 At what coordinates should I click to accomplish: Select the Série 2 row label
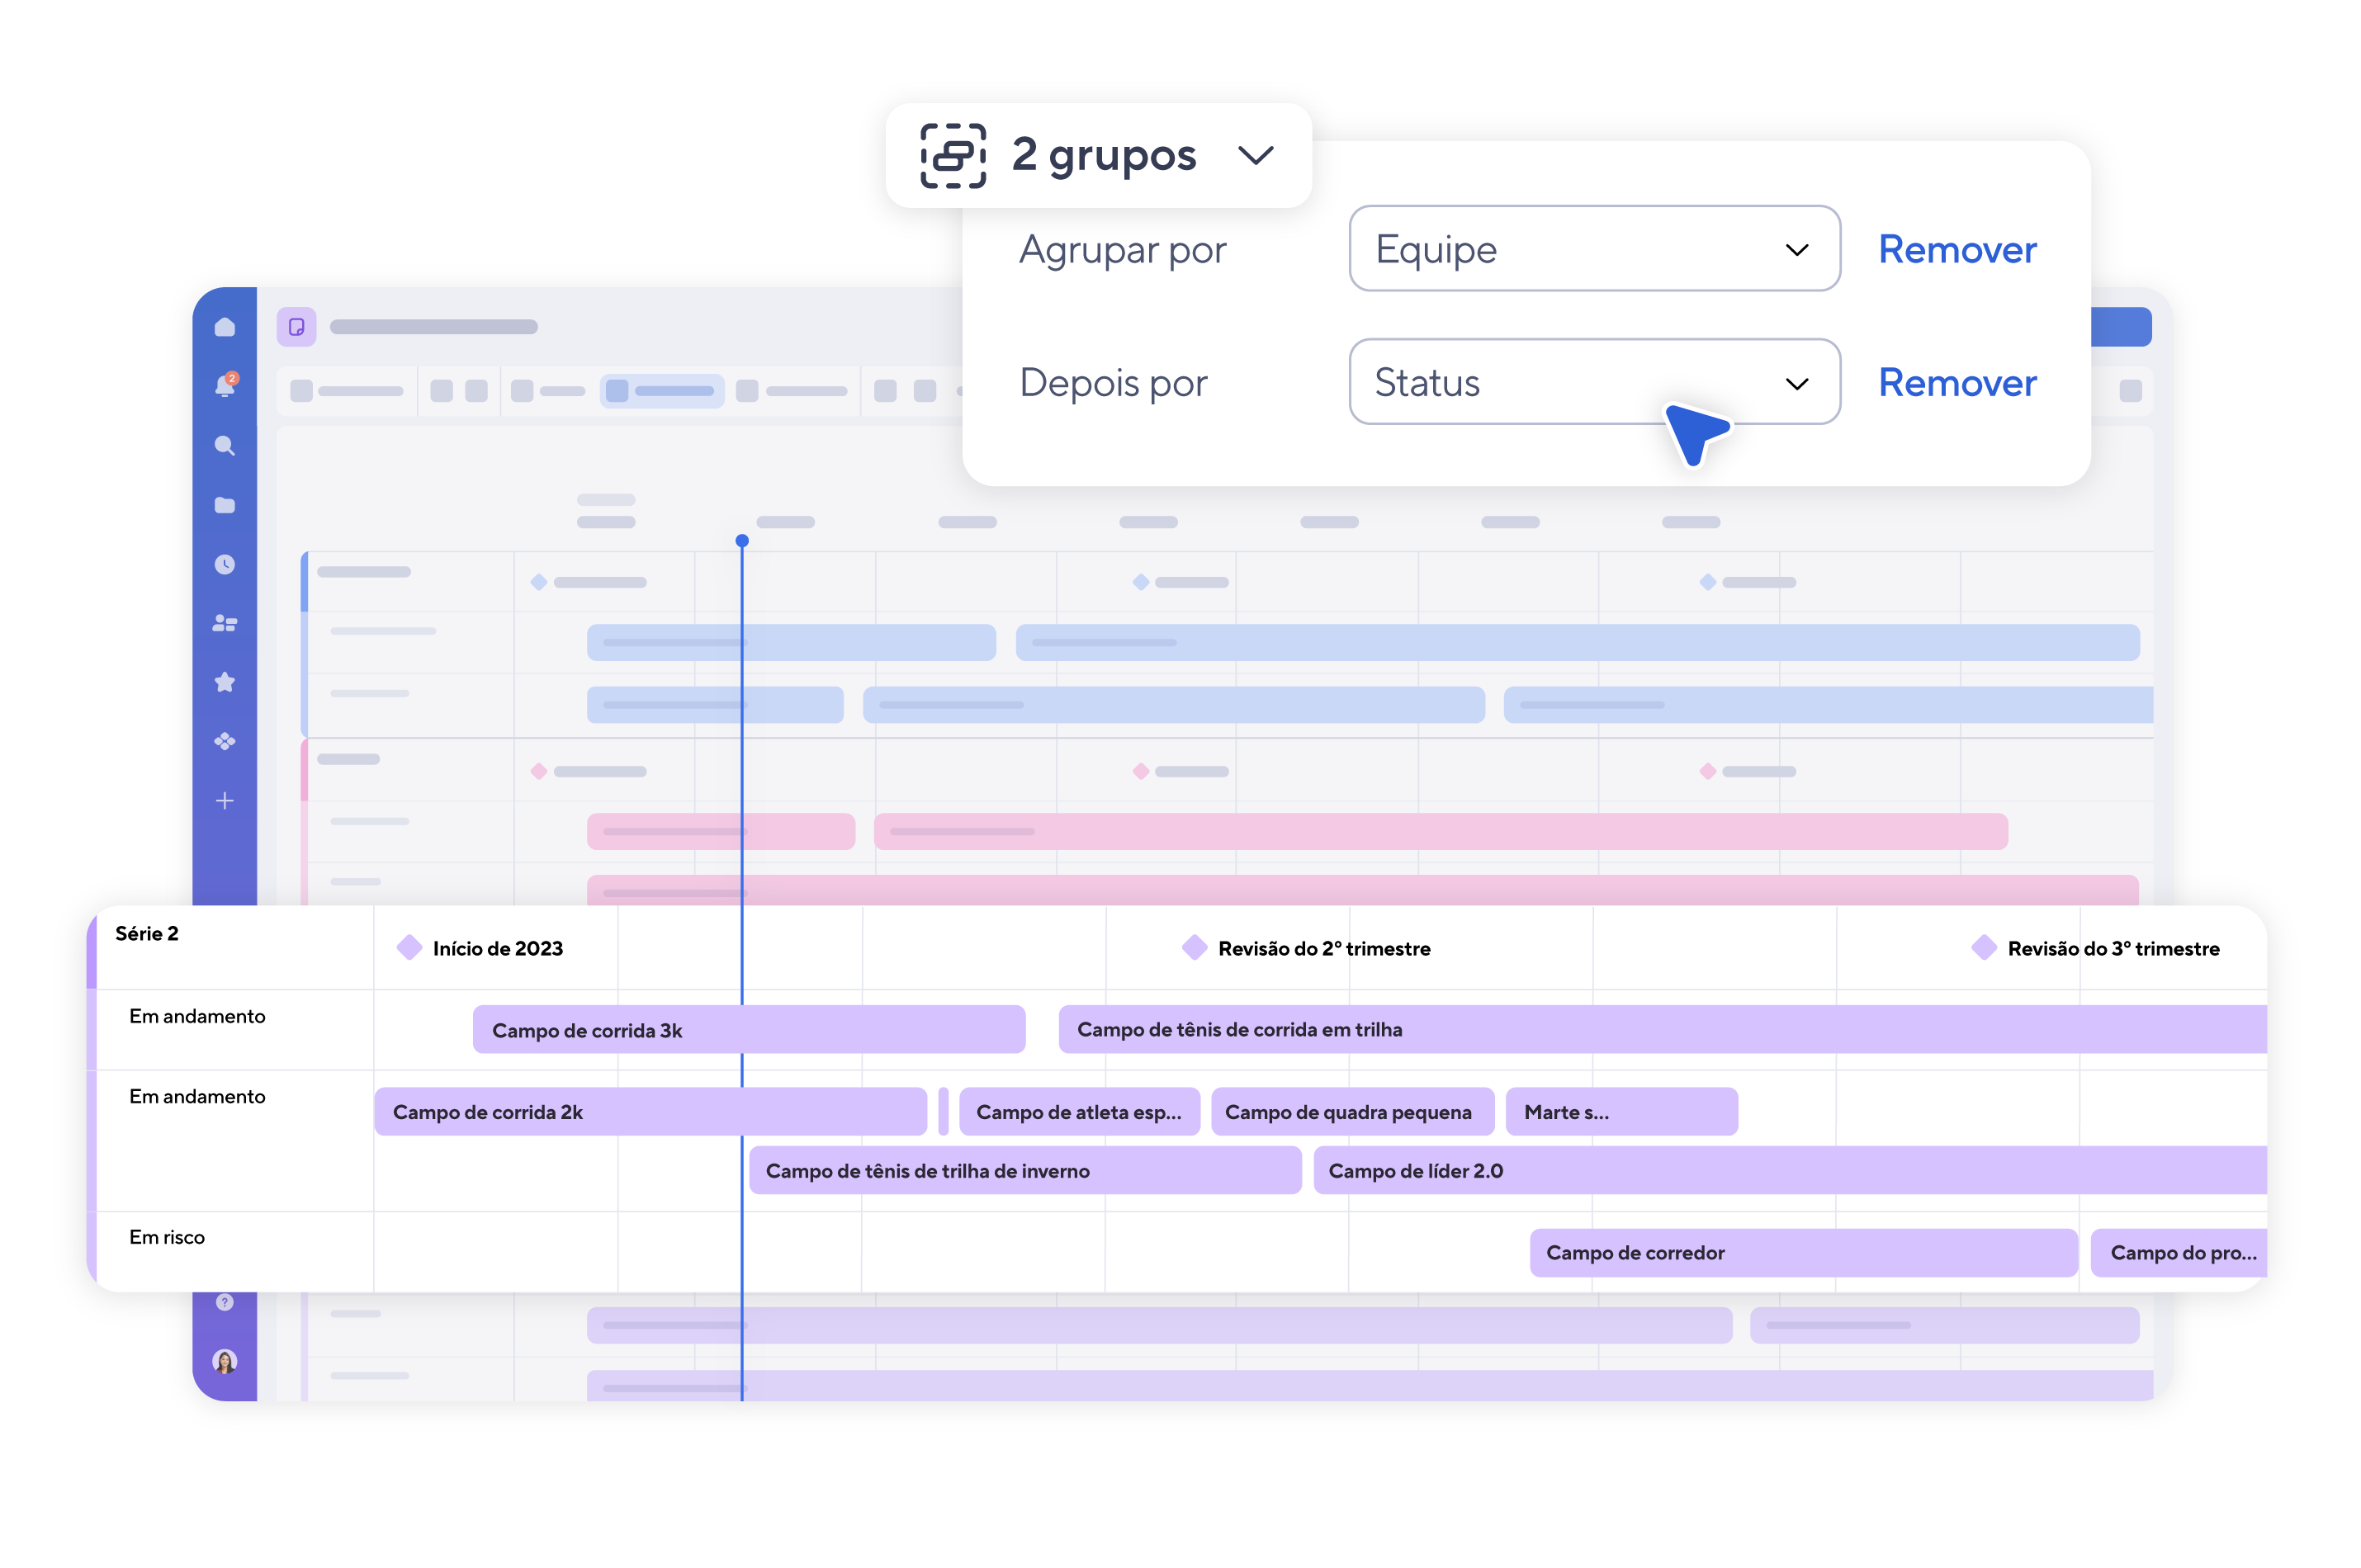(147, 933)
